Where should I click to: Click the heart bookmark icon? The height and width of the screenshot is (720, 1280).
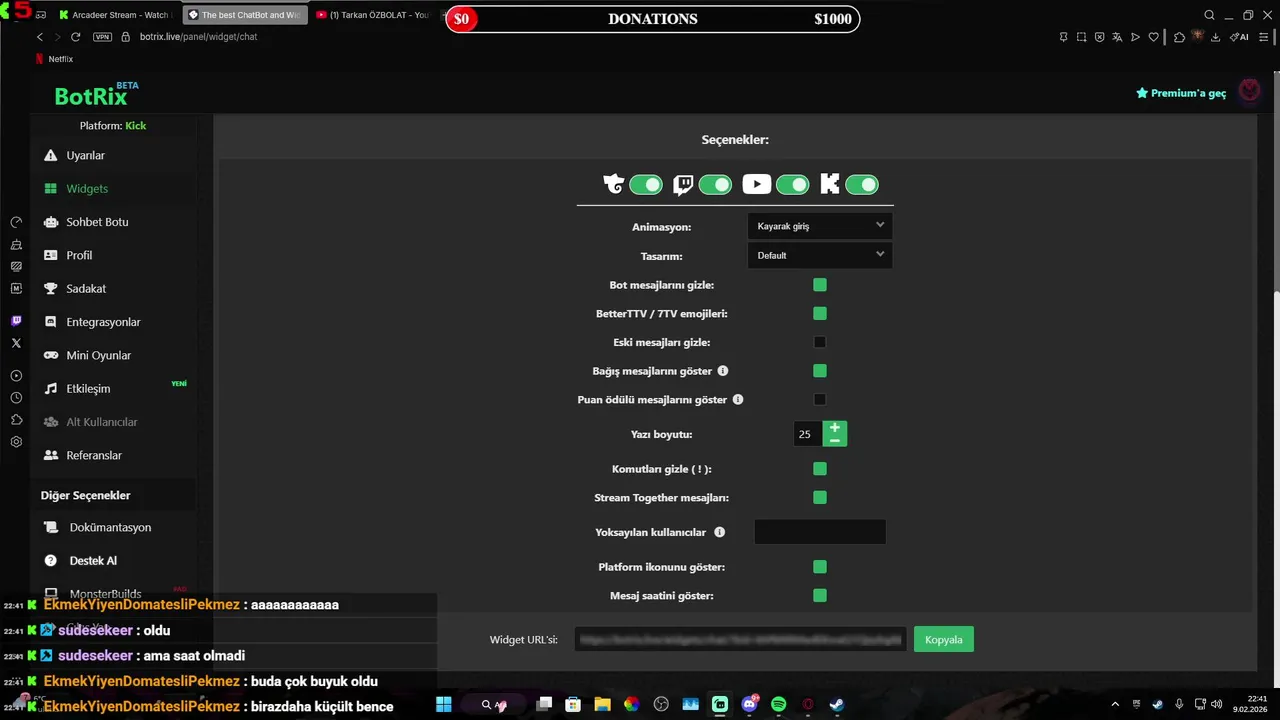[1153, 37]
